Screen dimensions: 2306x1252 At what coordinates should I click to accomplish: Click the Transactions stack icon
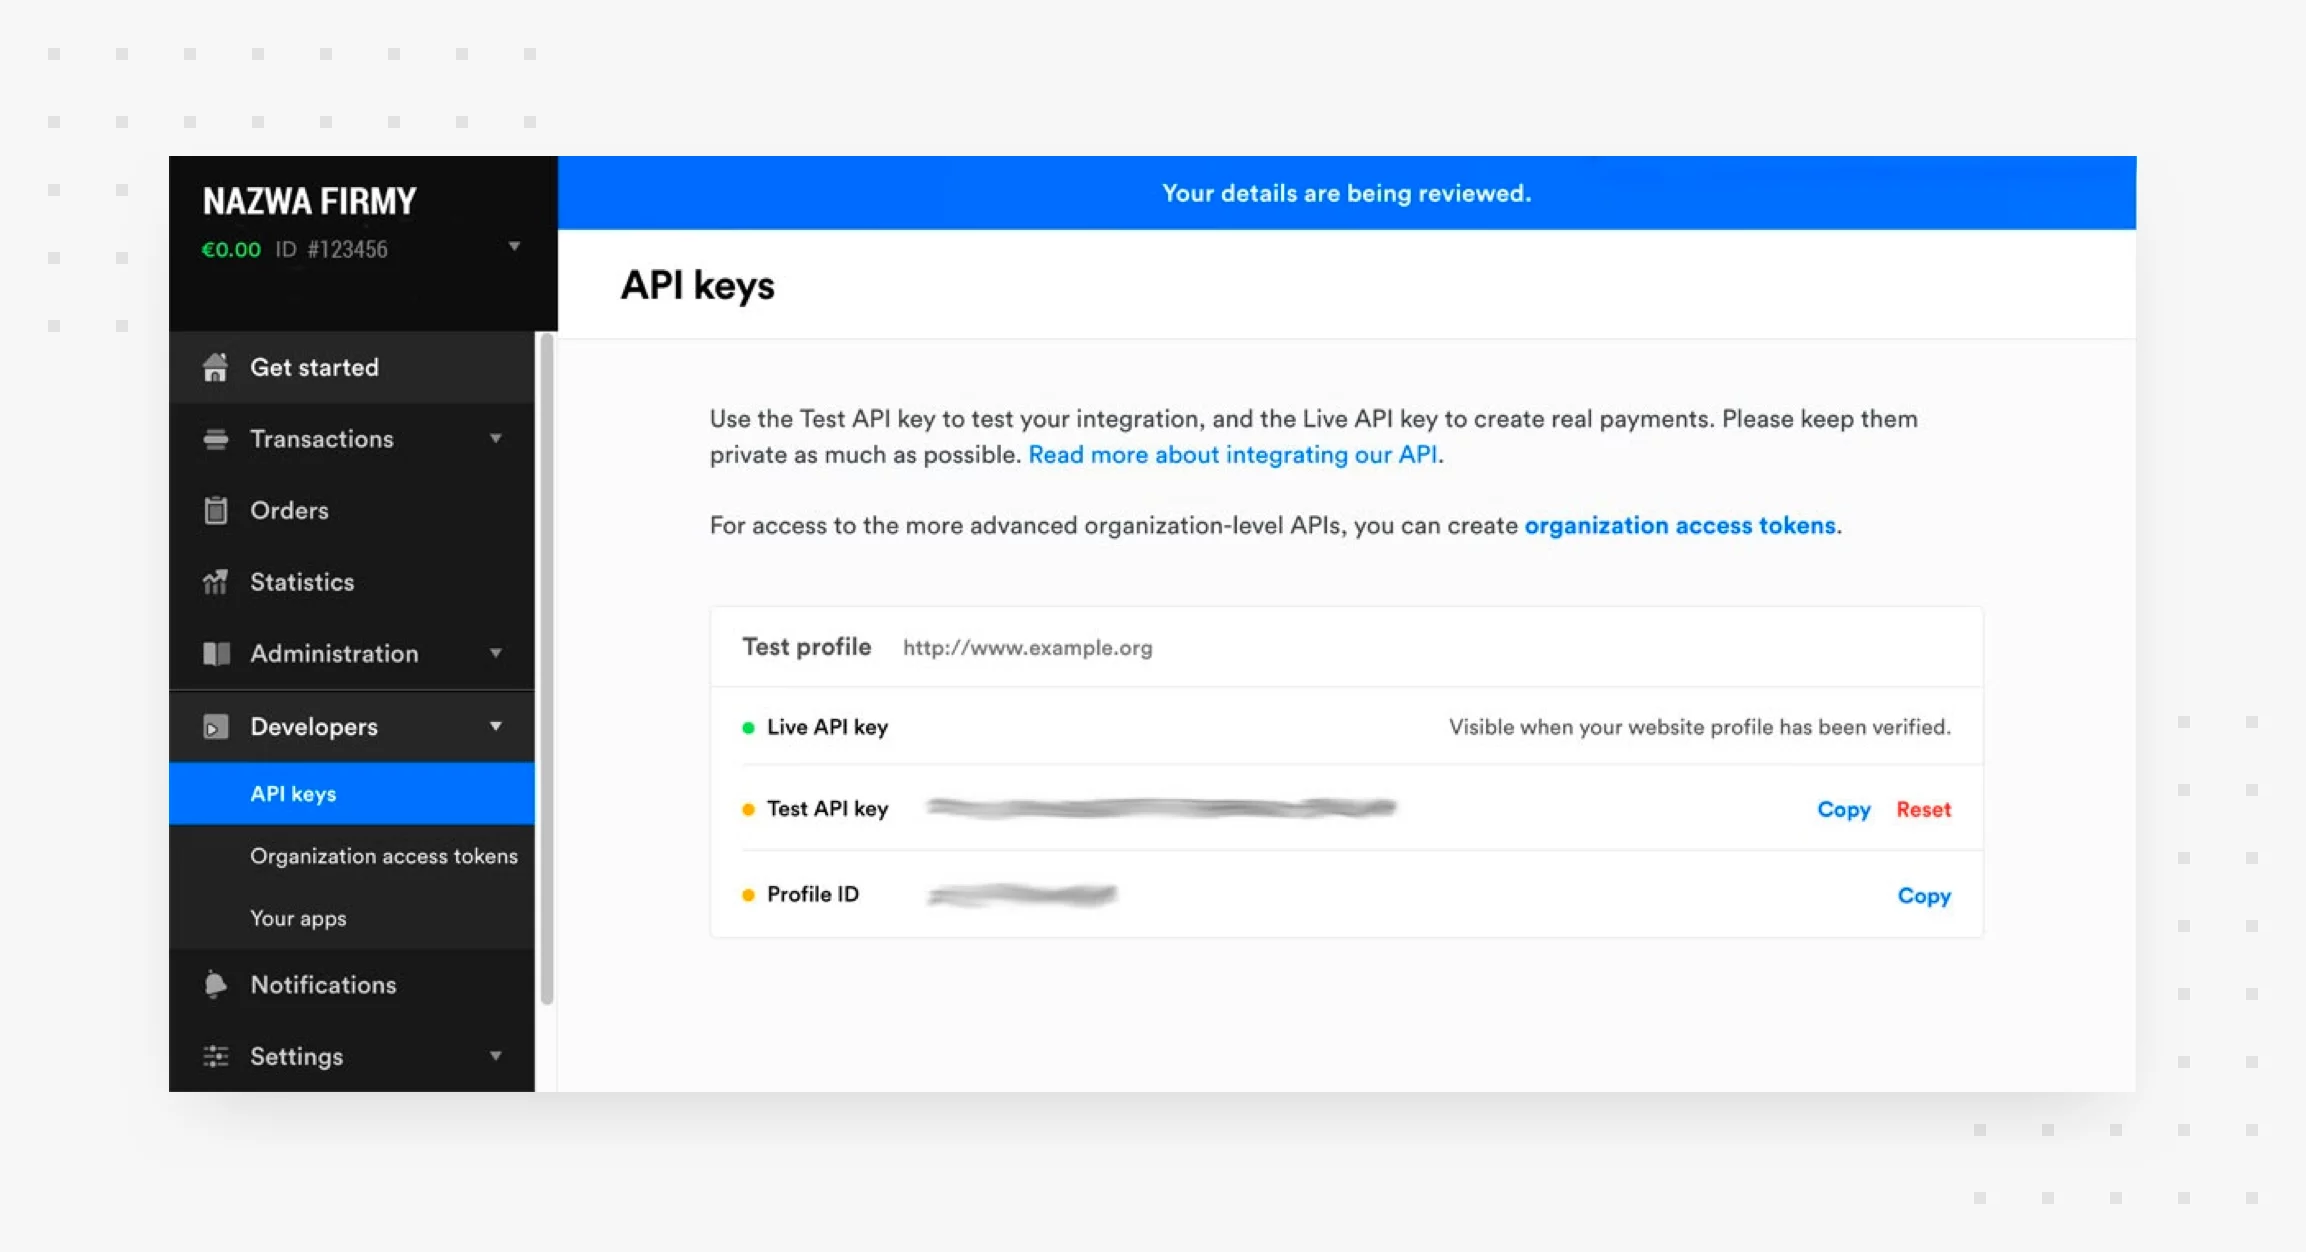[x=215, y=439]
